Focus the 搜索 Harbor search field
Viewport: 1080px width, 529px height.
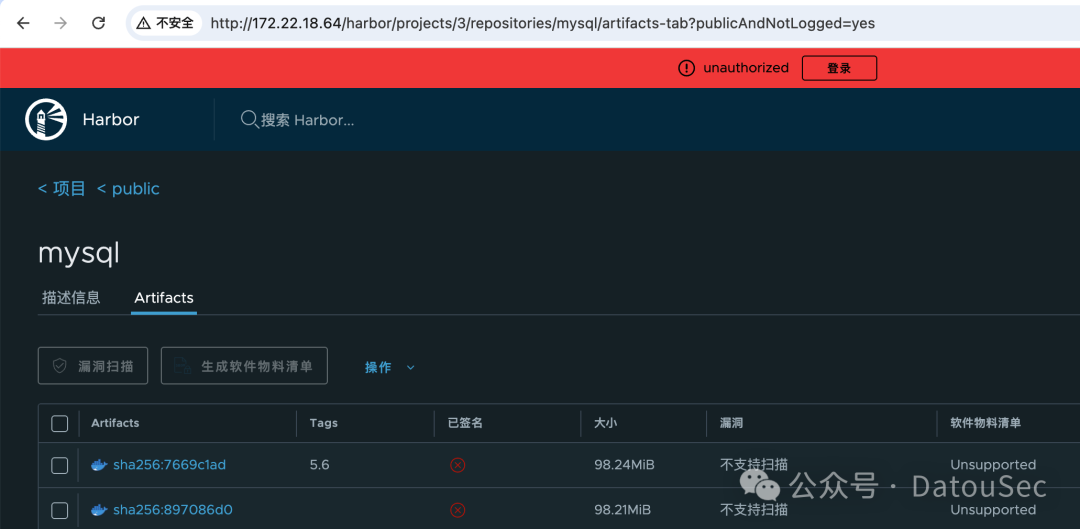click(307, 120)
